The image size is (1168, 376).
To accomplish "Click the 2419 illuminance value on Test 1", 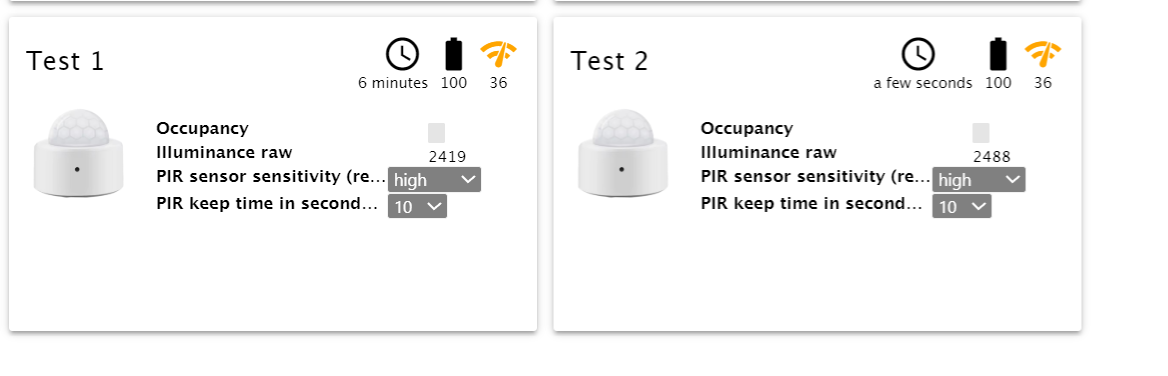I will point(447,157).
